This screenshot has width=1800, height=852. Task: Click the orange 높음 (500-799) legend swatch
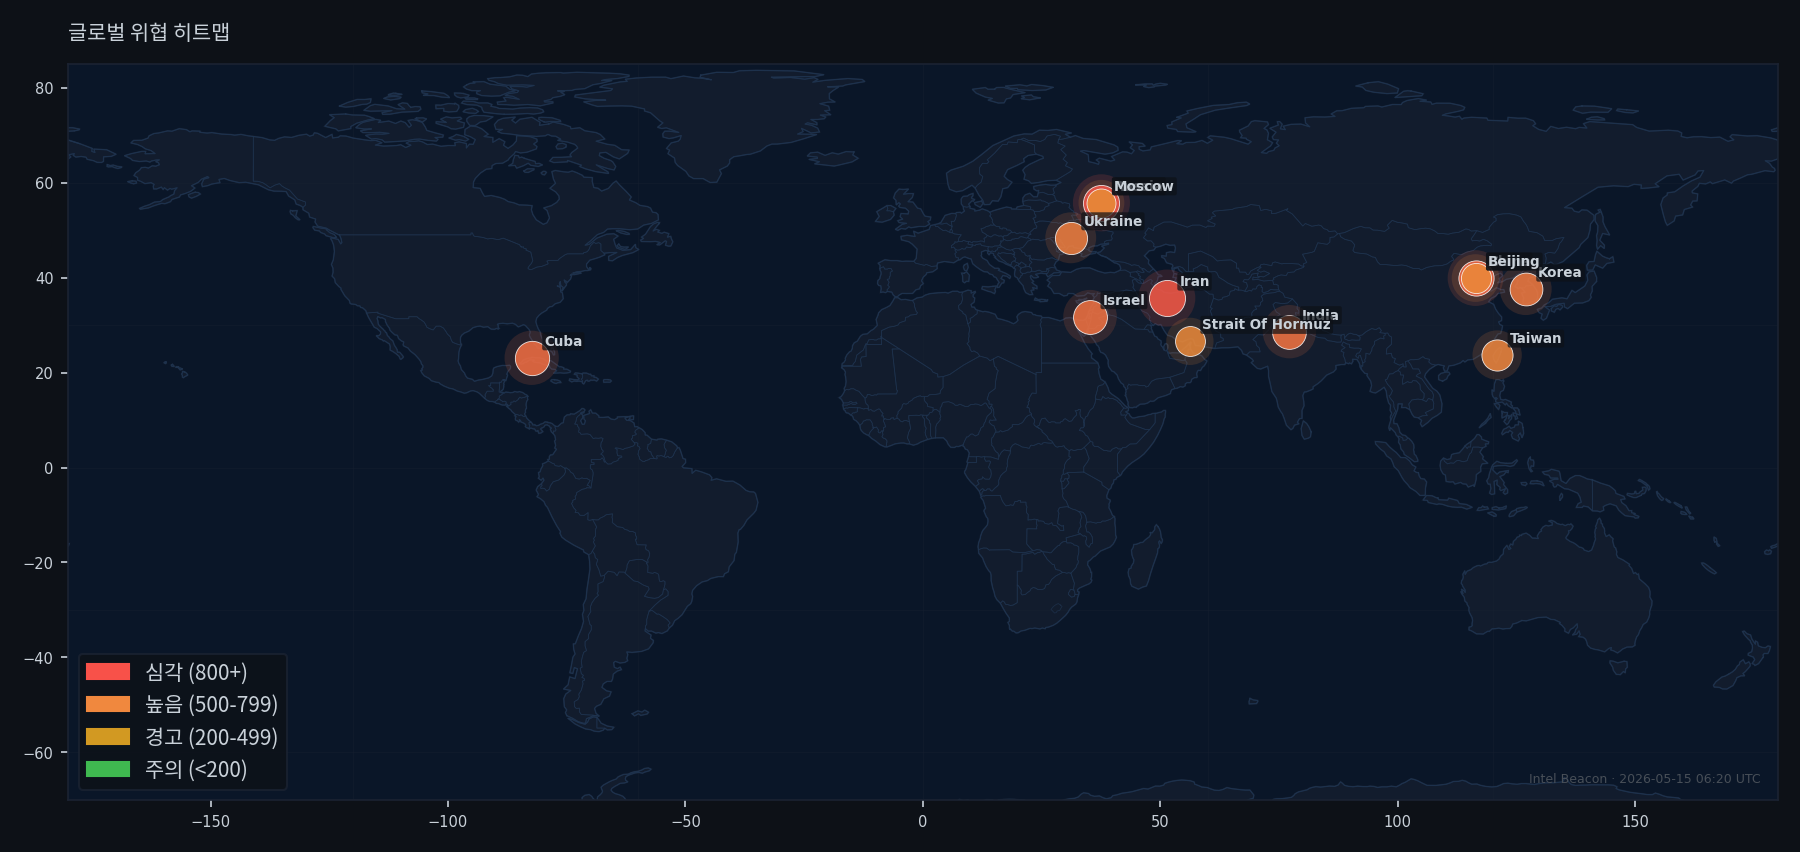tap(108, 704)
